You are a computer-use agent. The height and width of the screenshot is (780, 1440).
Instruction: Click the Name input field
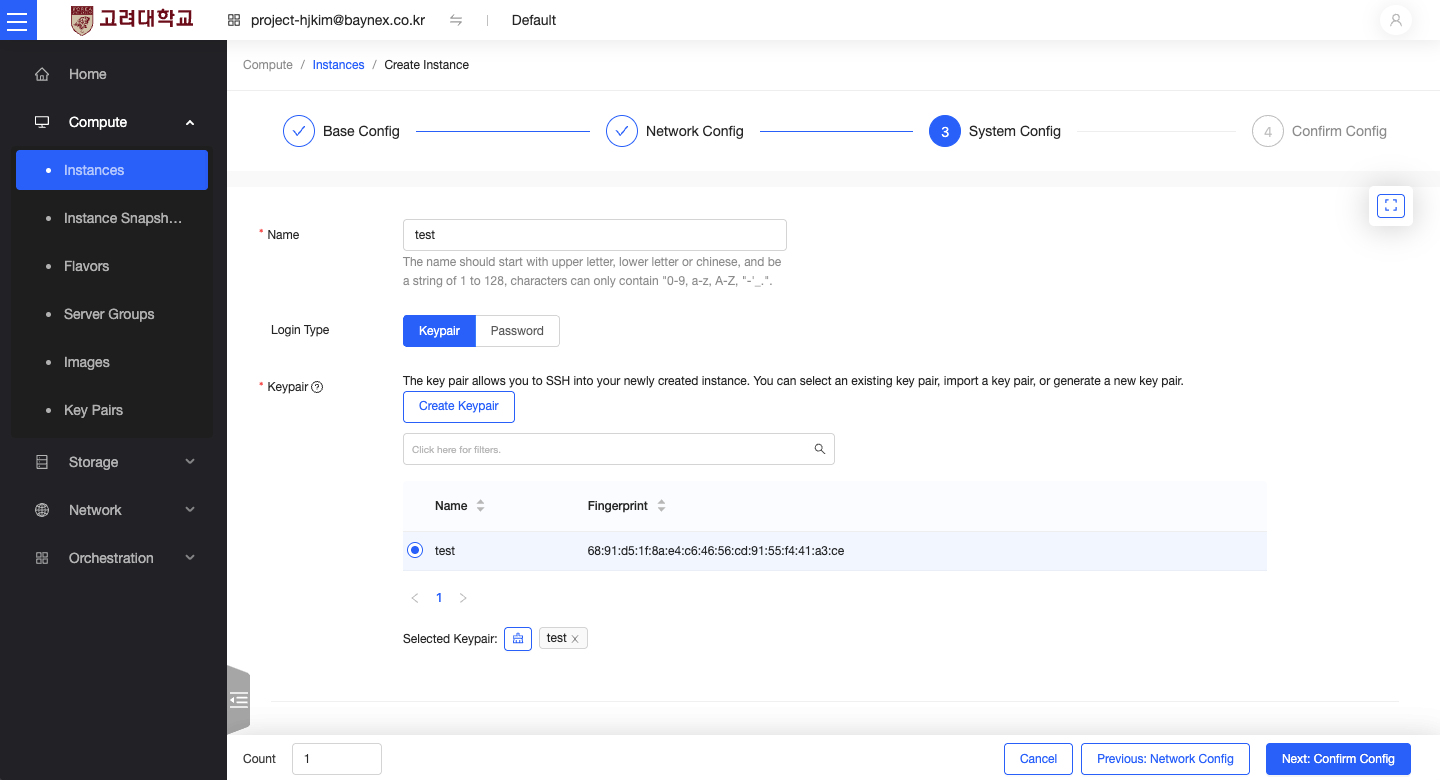[595, 235]
